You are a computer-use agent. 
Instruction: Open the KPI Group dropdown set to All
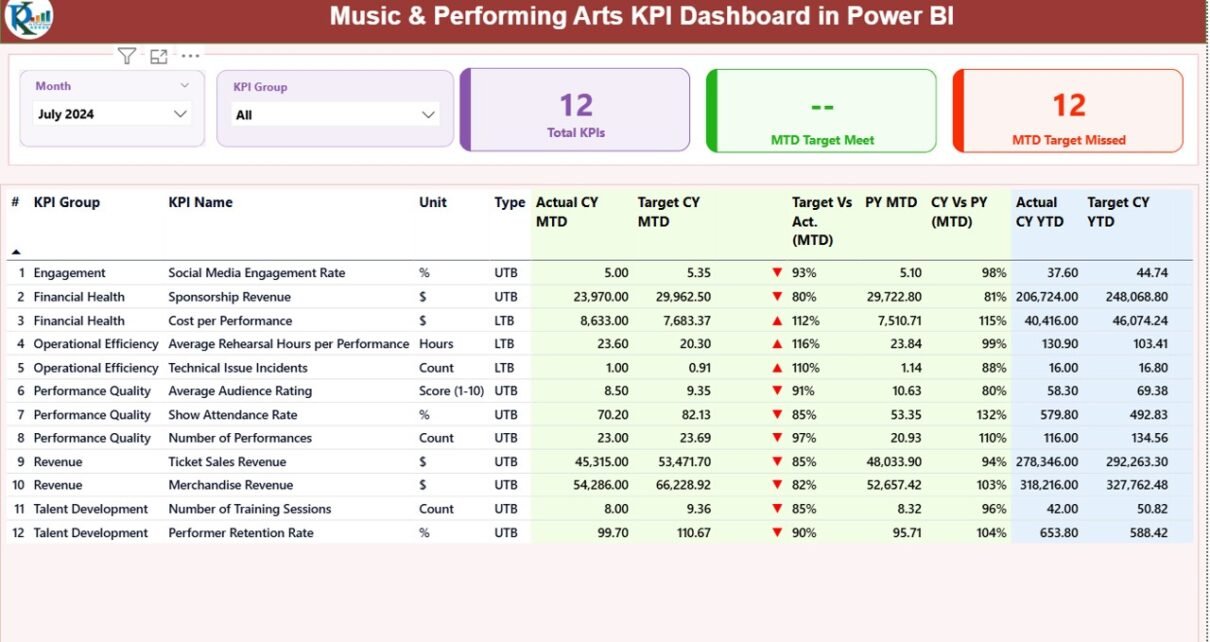point(428,115)
